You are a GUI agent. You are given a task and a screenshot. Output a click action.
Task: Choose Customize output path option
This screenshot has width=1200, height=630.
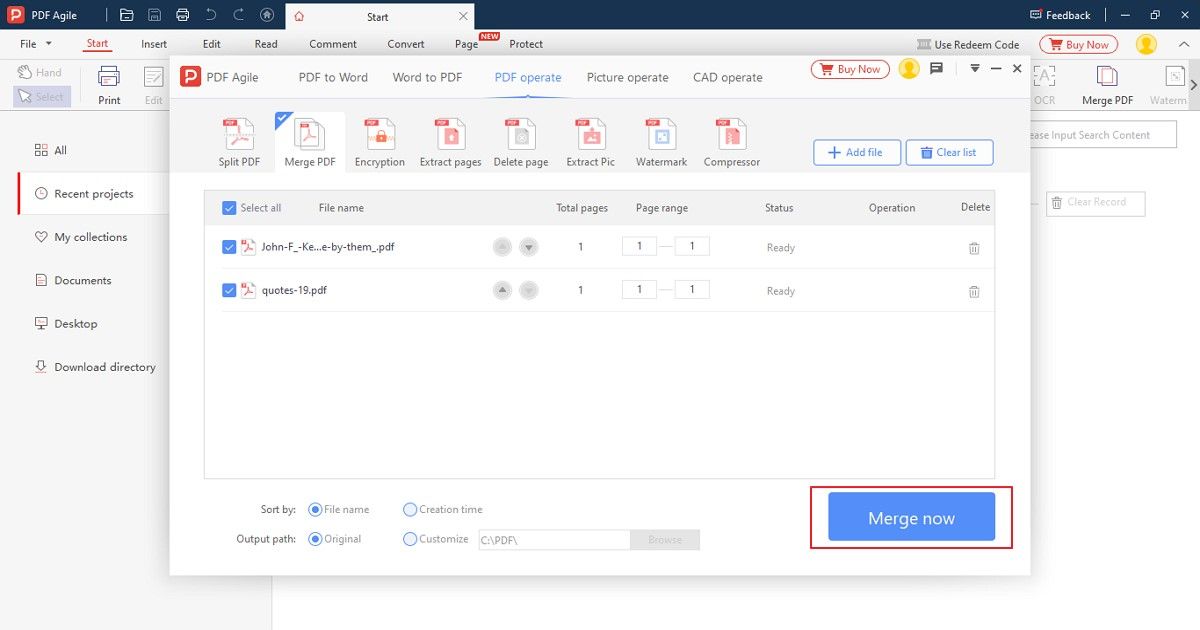410,539
